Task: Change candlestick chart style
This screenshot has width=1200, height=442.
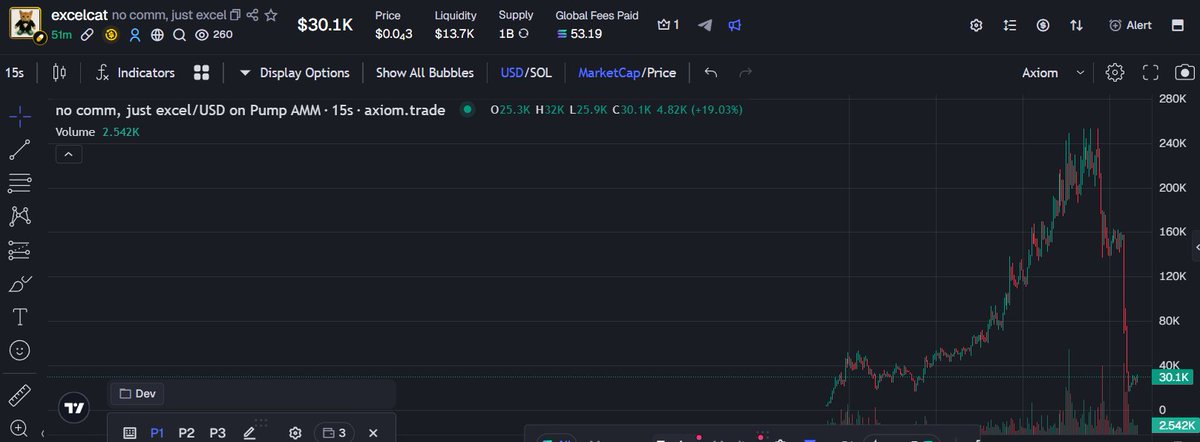Action: click(58, 72)
